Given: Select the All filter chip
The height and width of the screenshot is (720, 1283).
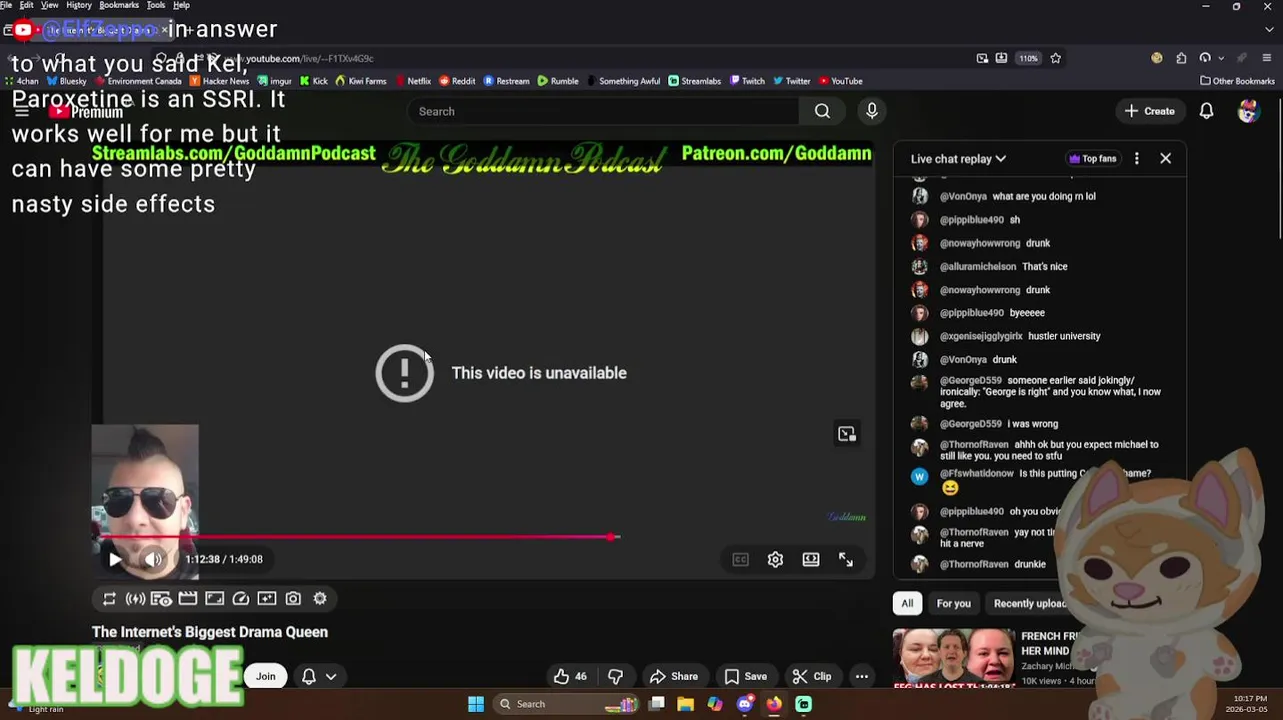Looking at the screenshot, I should point(907,603).
